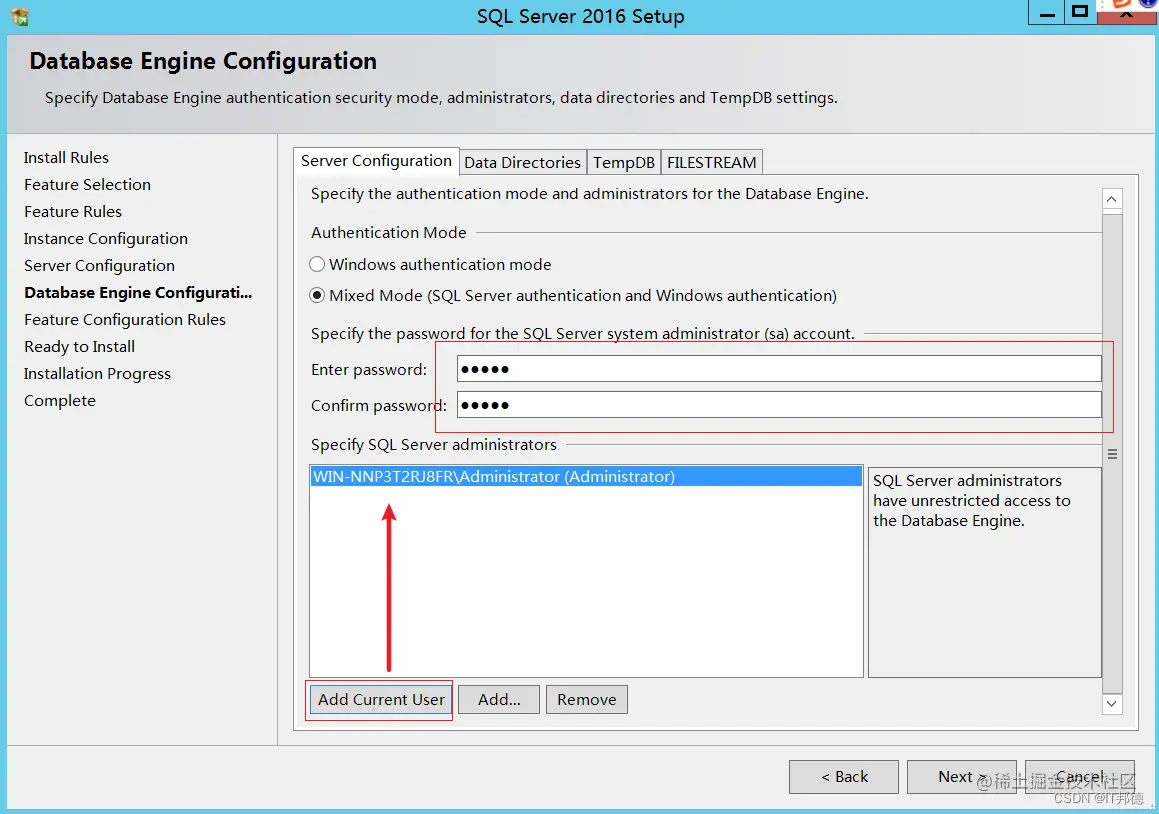Proceed with the Next > button
The image size is (1159, 814).
point(962,776)
